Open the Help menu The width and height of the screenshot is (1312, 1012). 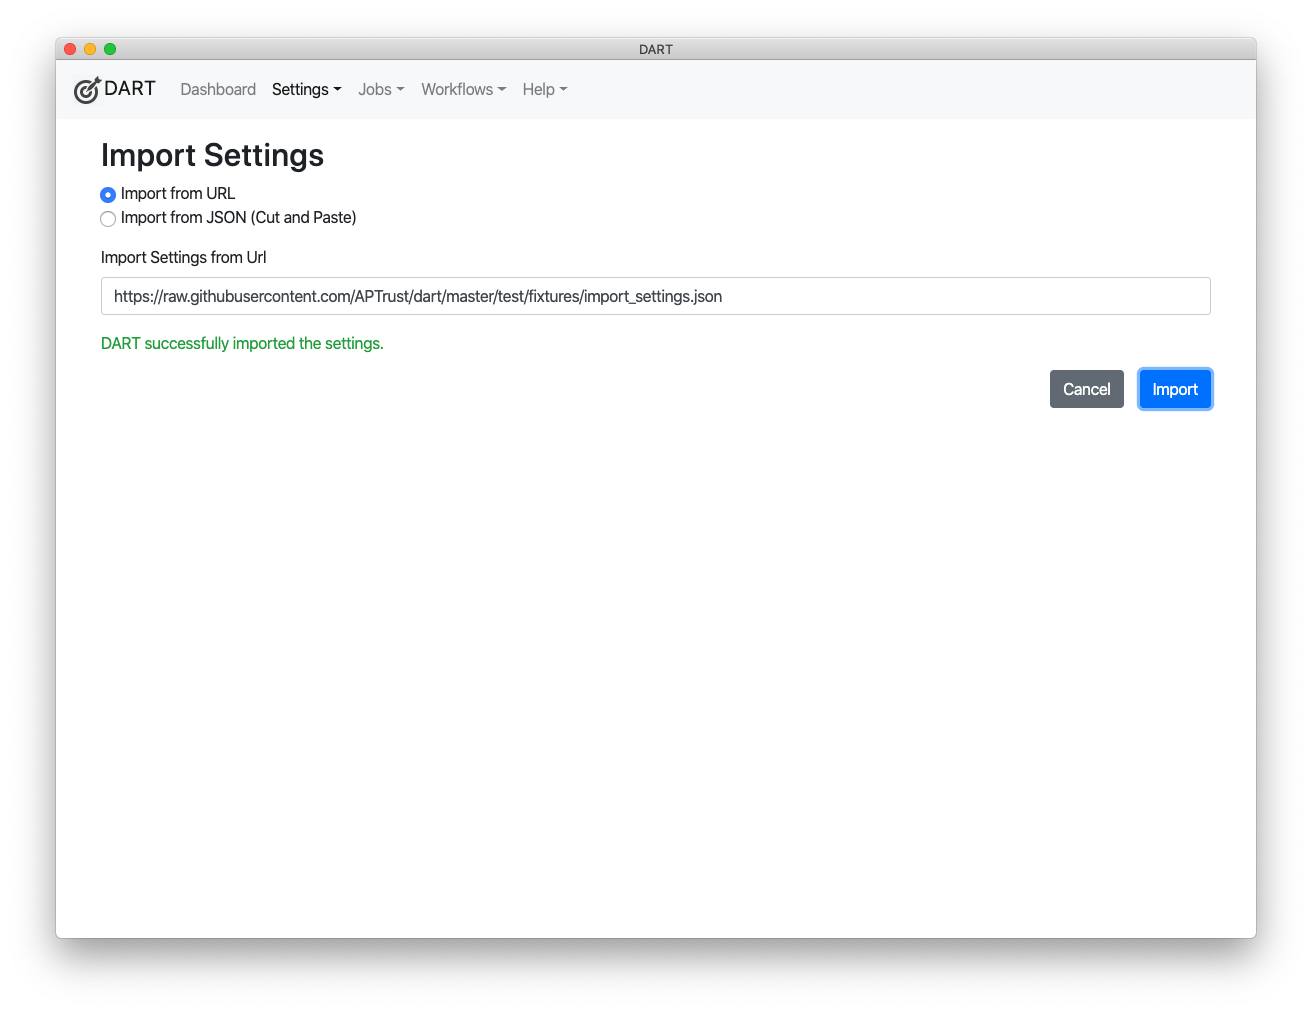538,89
